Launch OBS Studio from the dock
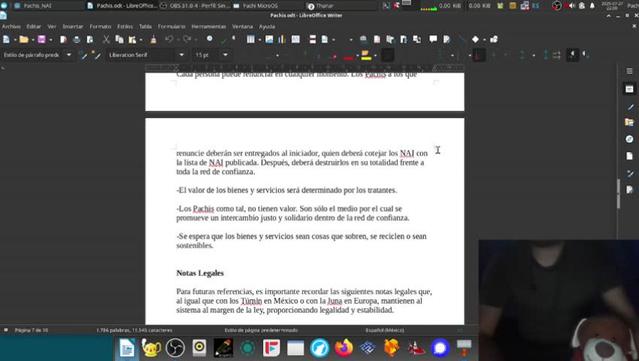Image resolution: width=639 pixels, height=361 pixels. coord(175,348)
